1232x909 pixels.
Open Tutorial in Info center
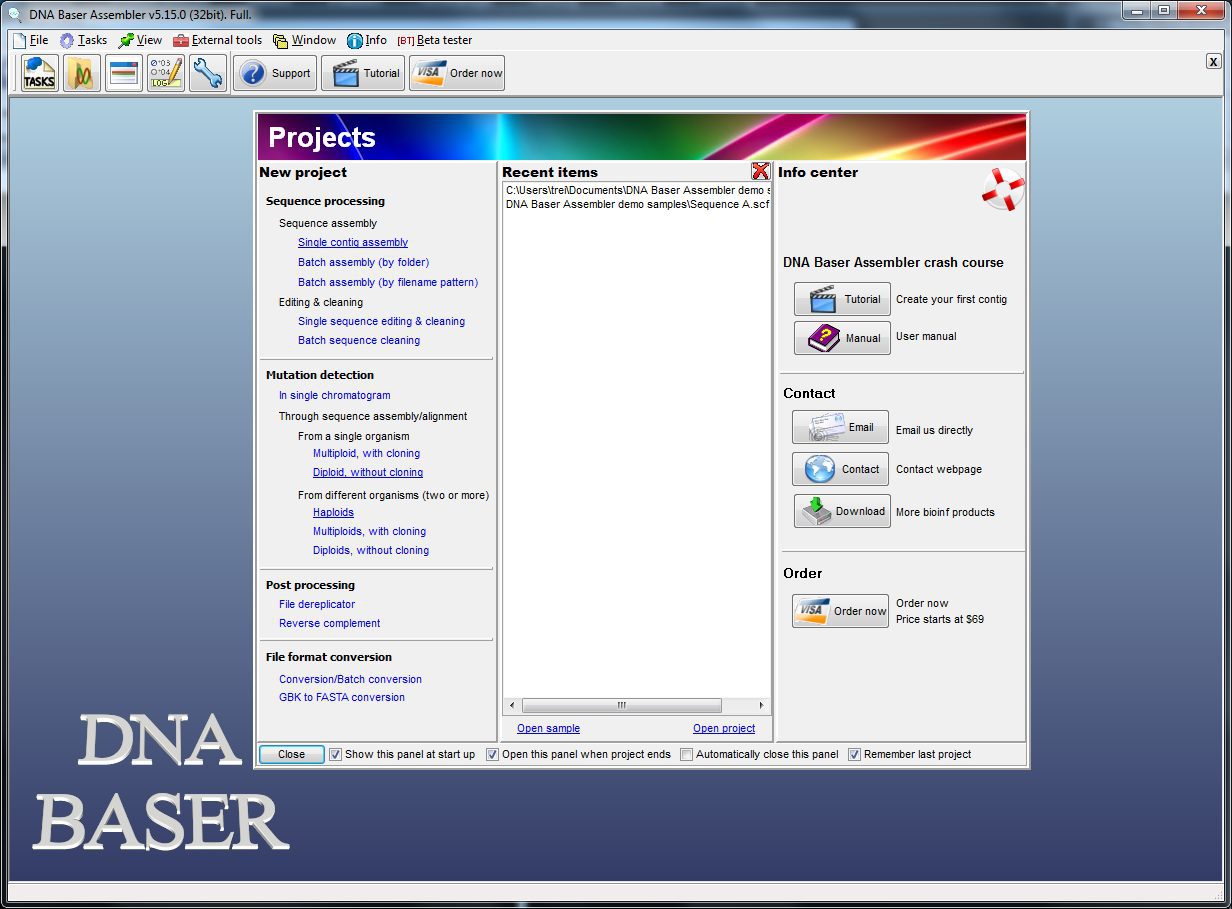pos(842,299)
